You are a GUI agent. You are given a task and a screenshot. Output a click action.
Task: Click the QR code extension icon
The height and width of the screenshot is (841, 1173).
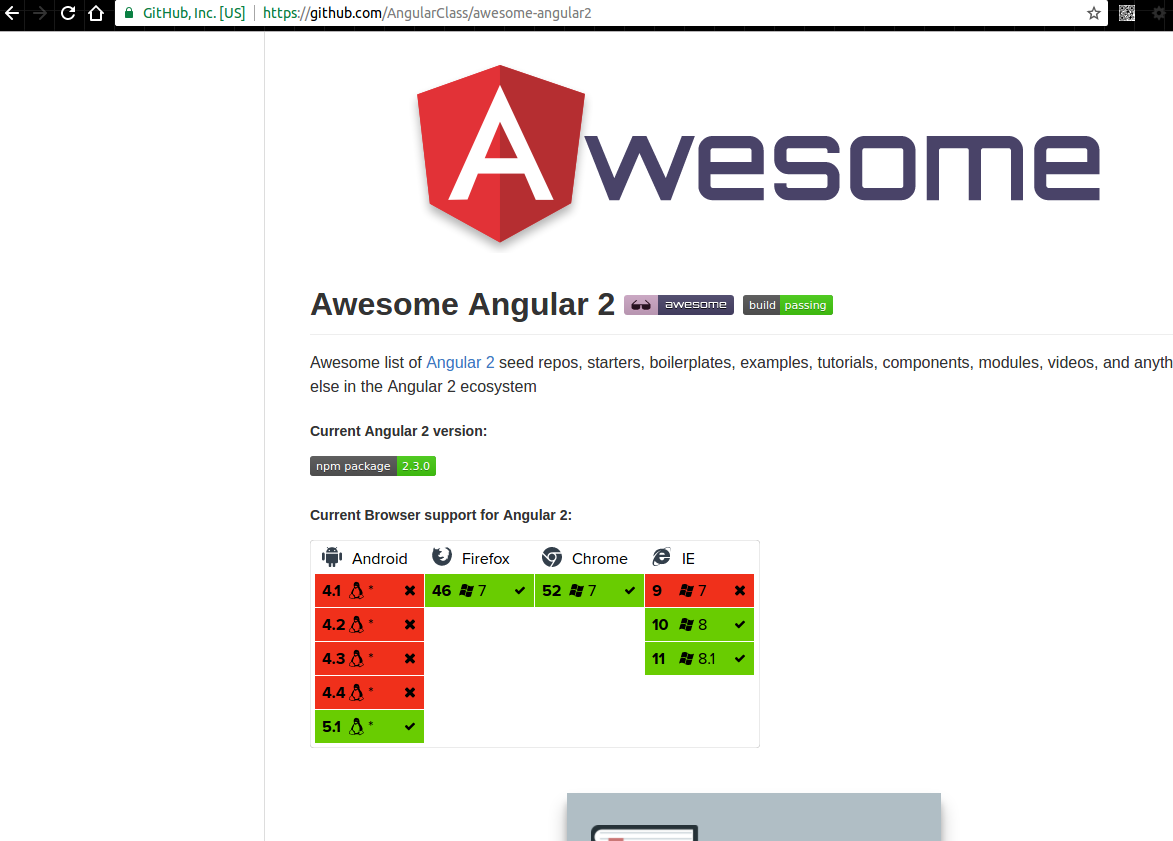click(1127, 13)
